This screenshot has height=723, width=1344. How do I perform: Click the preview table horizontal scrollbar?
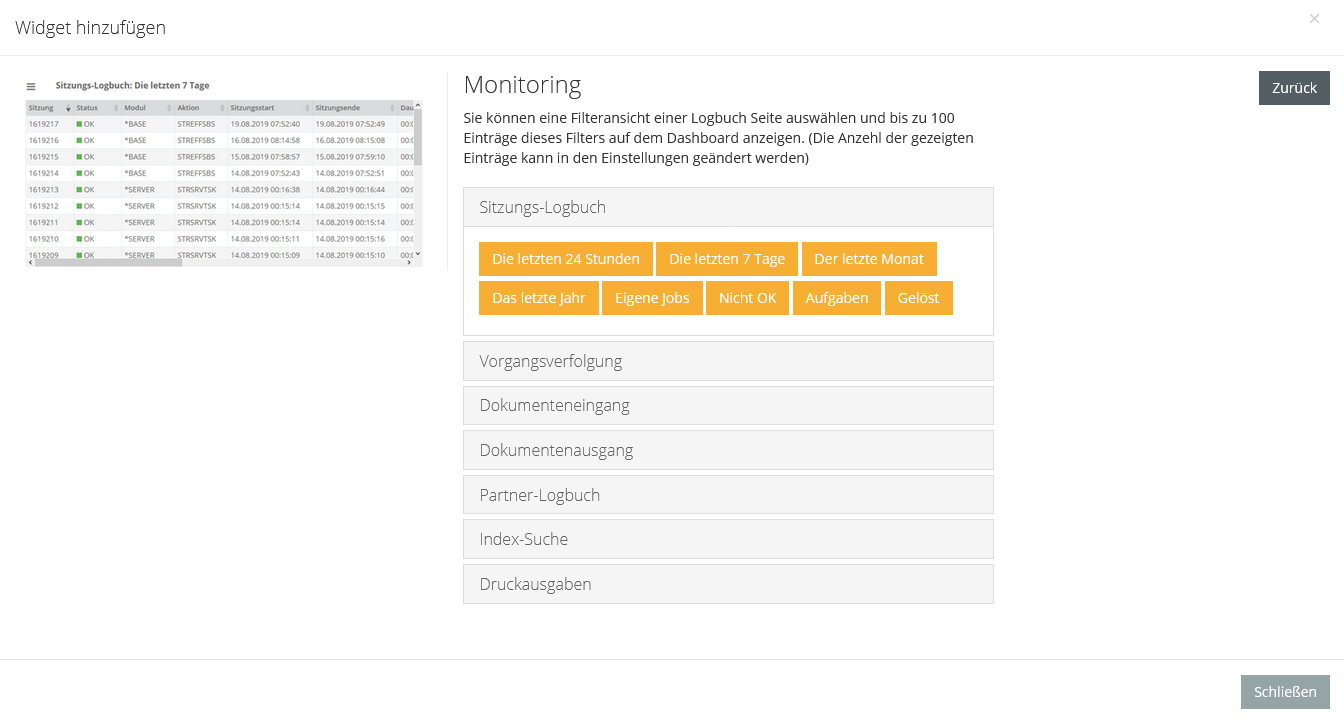point(105,263)
